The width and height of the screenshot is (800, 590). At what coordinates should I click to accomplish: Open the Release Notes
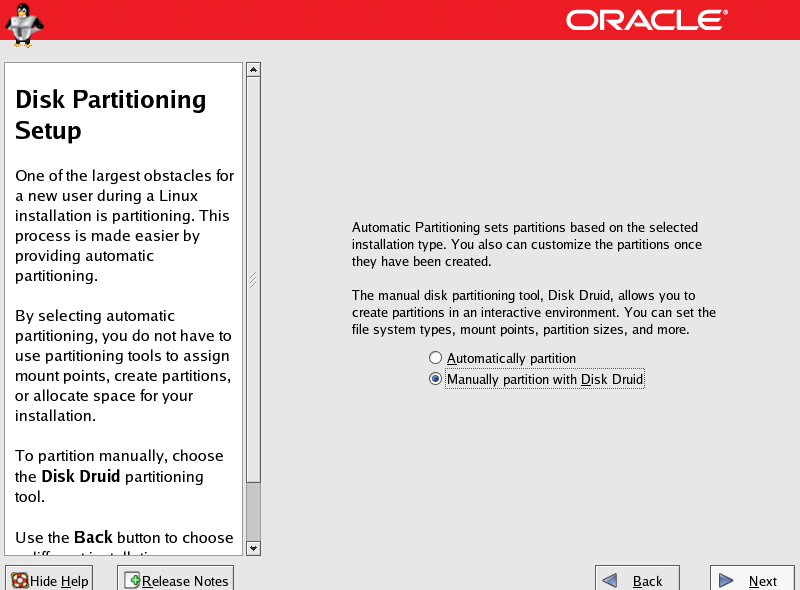[x=176, y=580]
